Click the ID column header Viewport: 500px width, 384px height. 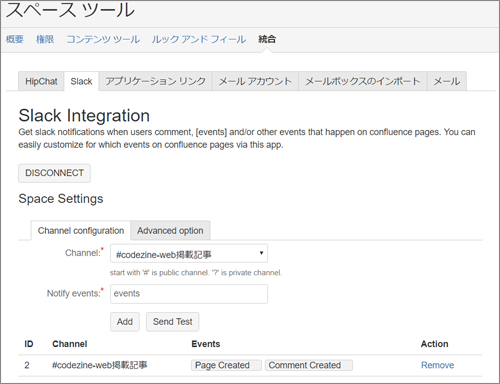click(x=29, y=344)
